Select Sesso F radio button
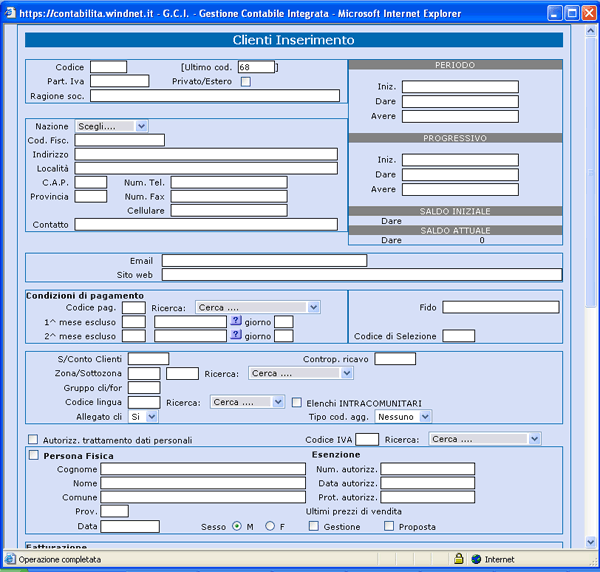The image size is (600, 572). (270, 526)
